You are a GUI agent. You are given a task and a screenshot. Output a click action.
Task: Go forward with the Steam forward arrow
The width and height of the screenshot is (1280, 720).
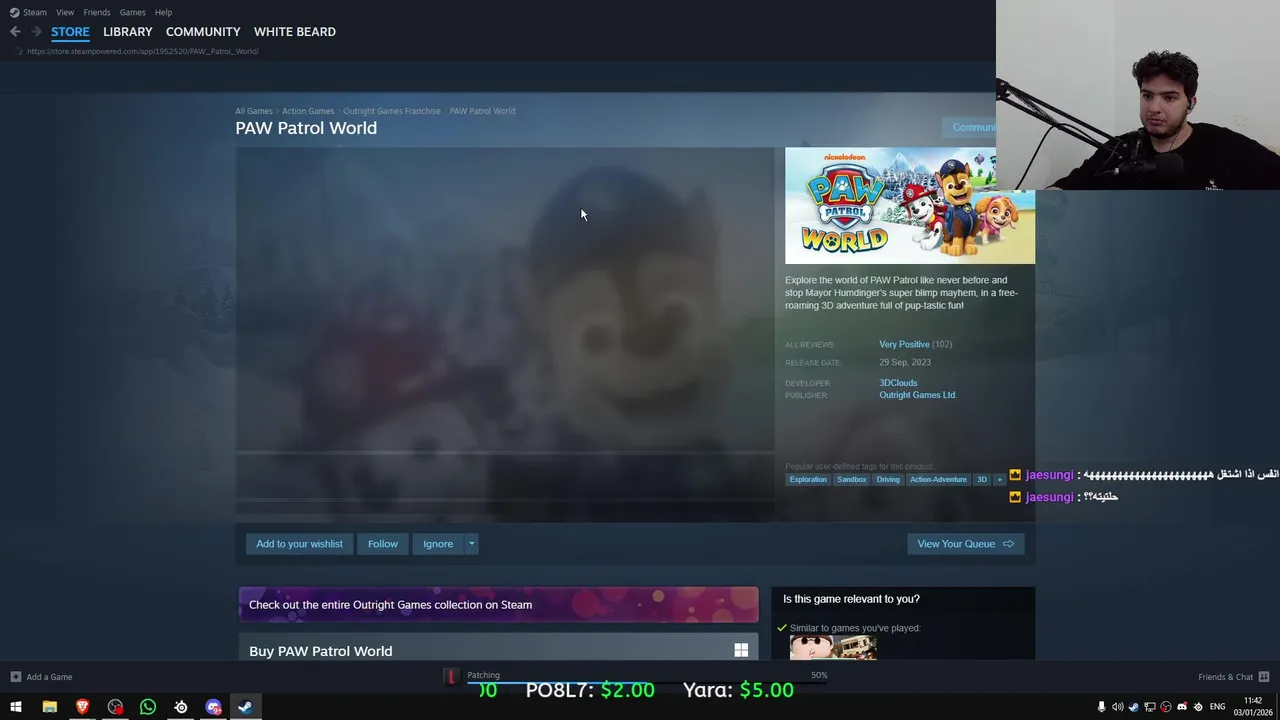(x=36, y=32)
